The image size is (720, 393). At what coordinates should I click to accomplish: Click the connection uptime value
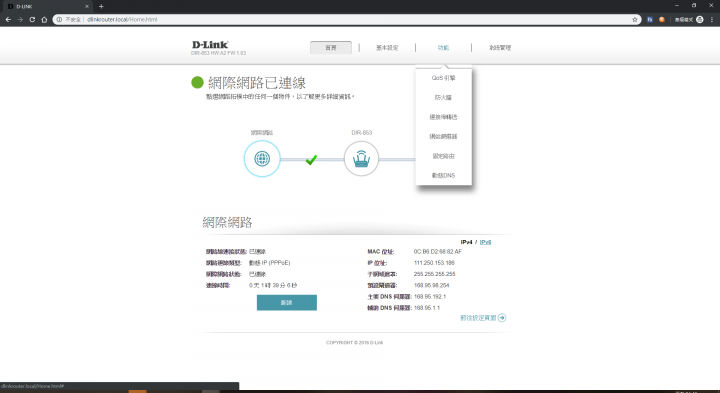pos(273,286)
